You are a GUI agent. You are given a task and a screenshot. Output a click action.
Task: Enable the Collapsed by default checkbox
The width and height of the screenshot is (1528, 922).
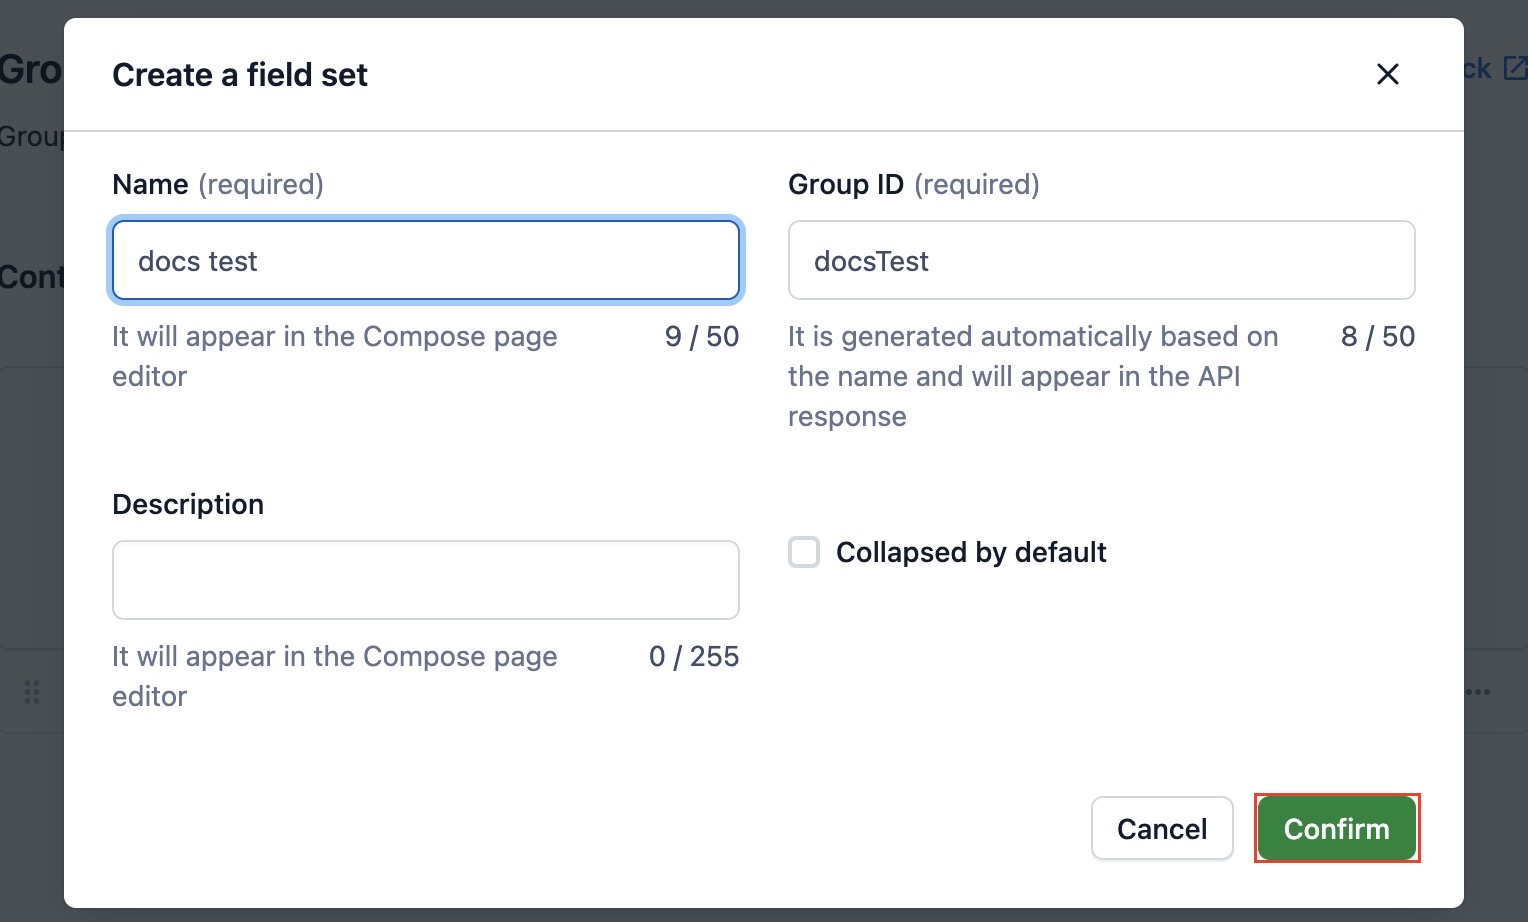804,552
